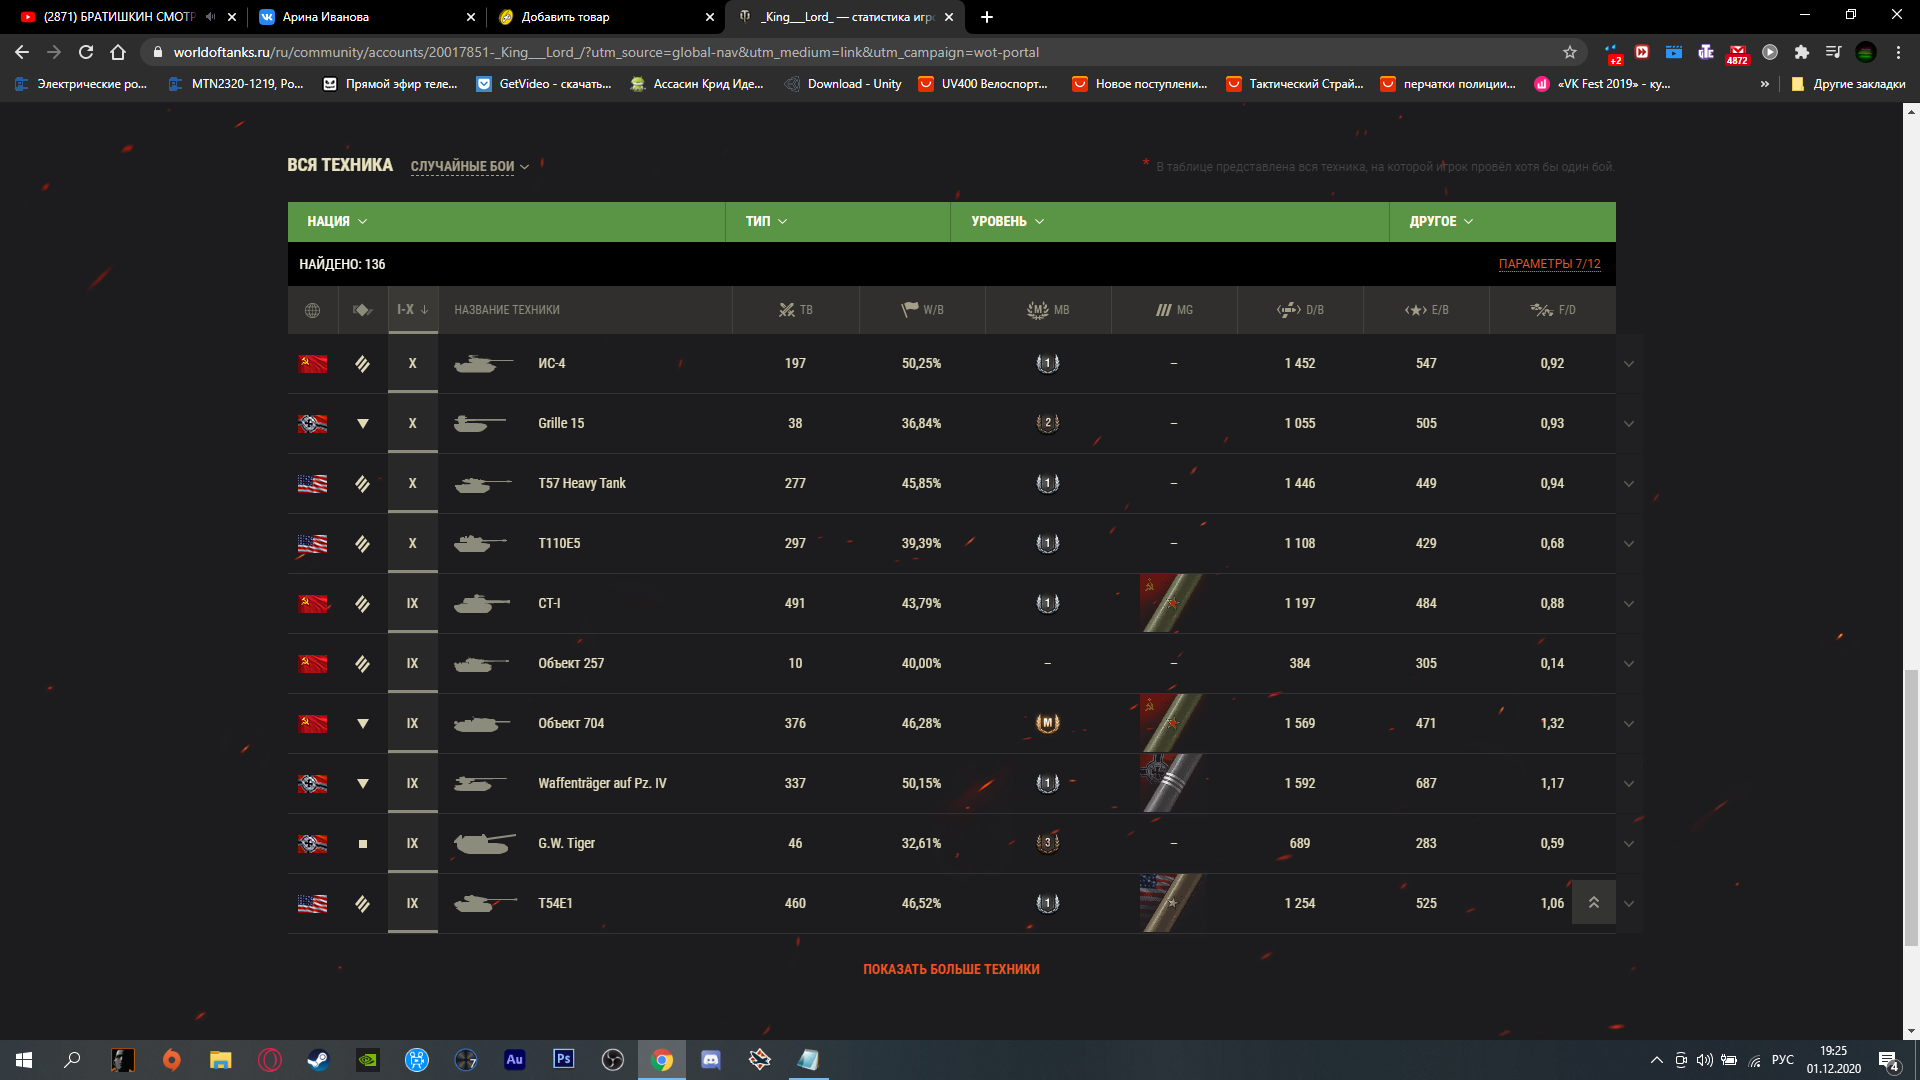Sort by D/B damage per battle column
1920x1080 pixels.
click(x=1300, y=310)
